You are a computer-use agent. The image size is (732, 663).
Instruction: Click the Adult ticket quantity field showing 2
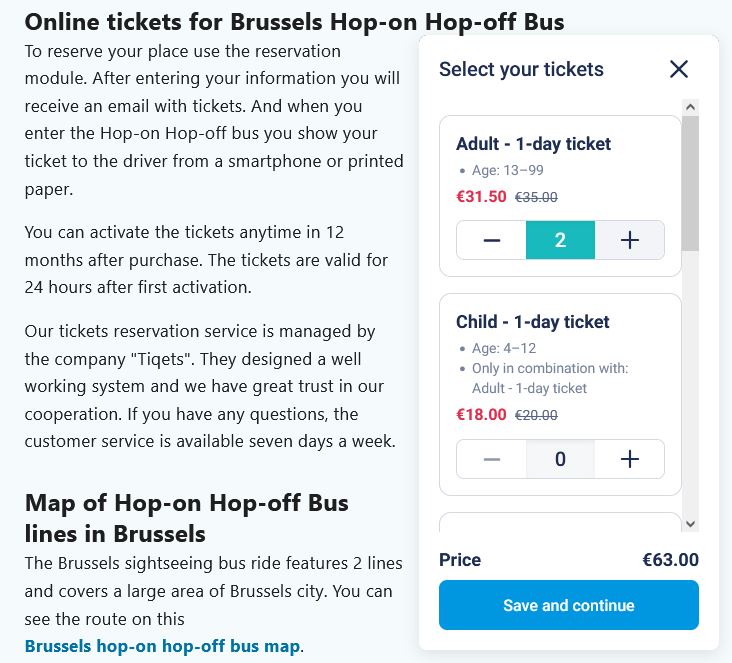[560, 240]
